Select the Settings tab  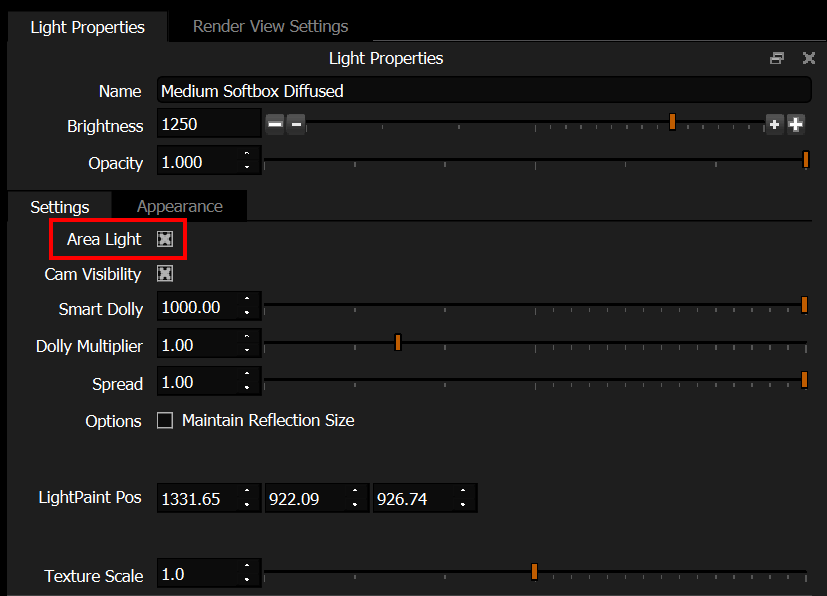(x=59, y=206)
